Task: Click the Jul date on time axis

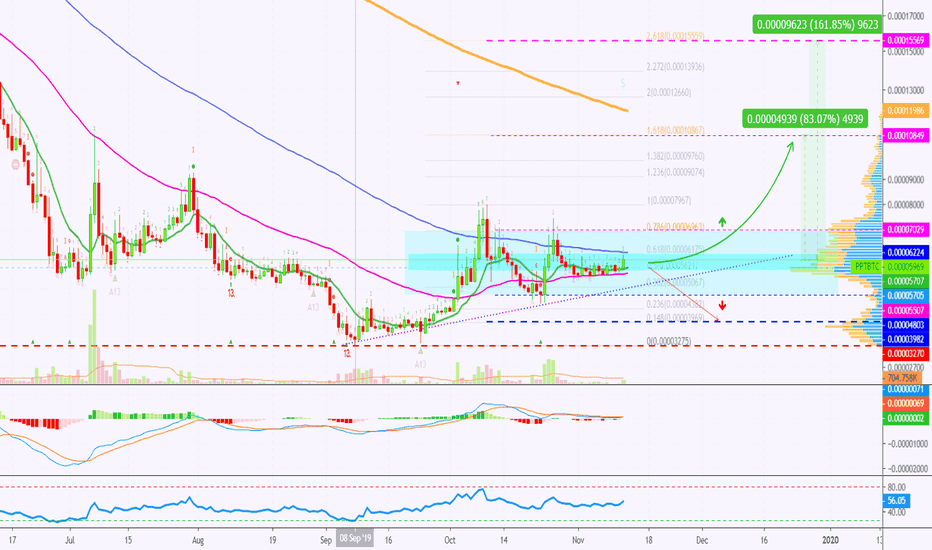Action: 70,540
